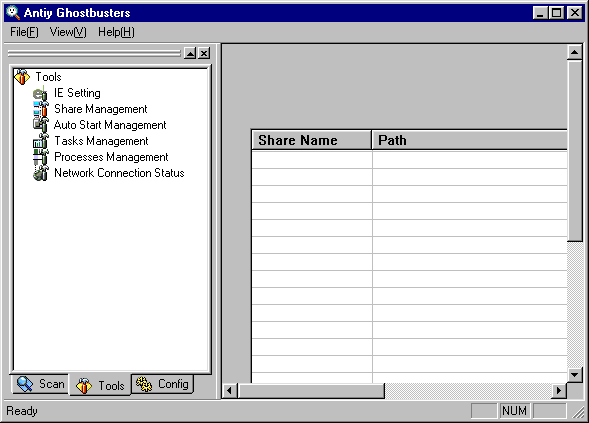Click the Share Management icon

[41, 109]
